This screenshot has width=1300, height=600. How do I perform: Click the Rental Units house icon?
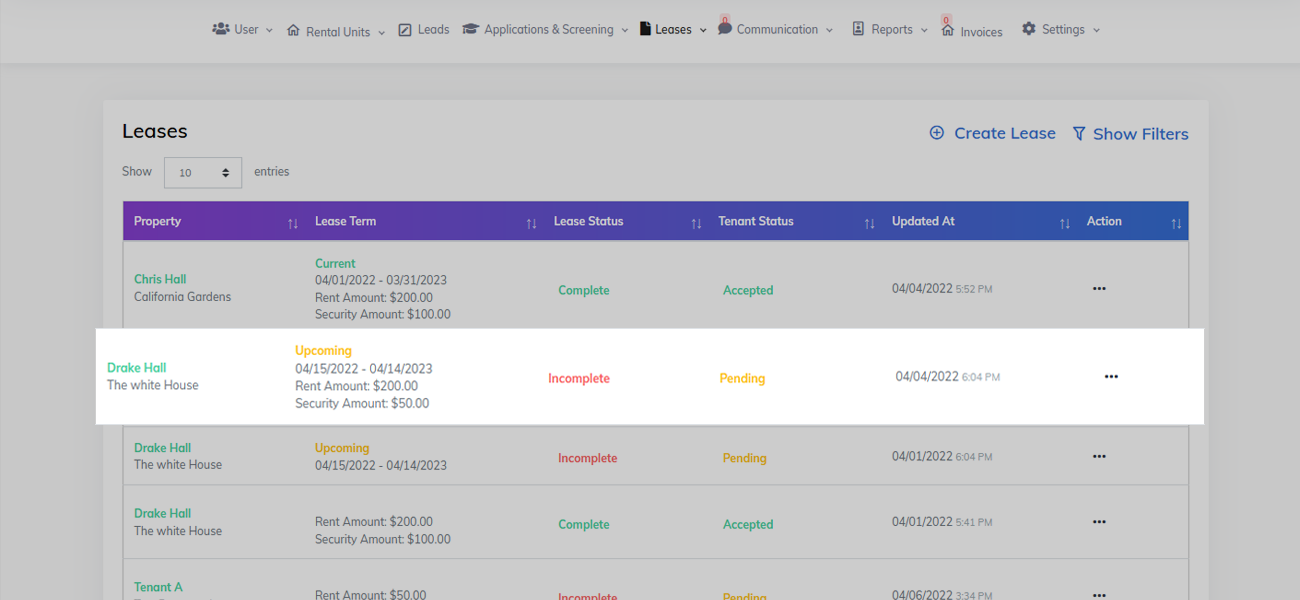[295, 30]
